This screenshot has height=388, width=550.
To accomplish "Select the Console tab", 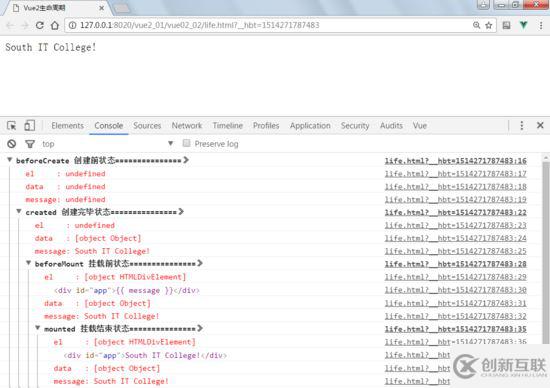I will pos(109,126).
